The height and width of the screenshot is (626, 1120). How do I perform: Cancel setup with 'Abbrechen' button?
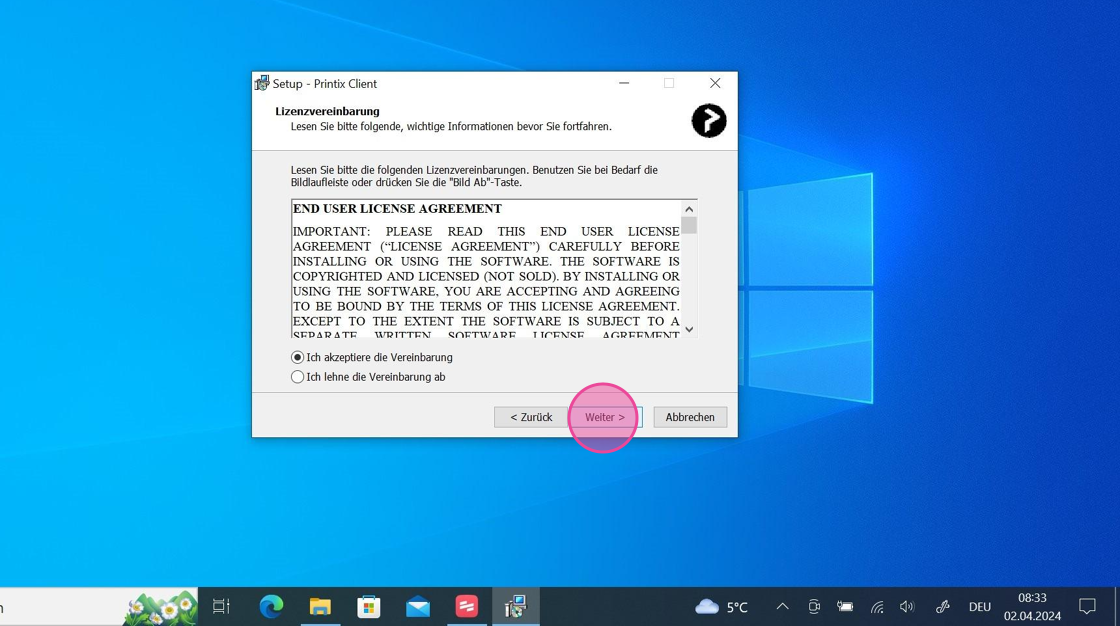point(690,417)
